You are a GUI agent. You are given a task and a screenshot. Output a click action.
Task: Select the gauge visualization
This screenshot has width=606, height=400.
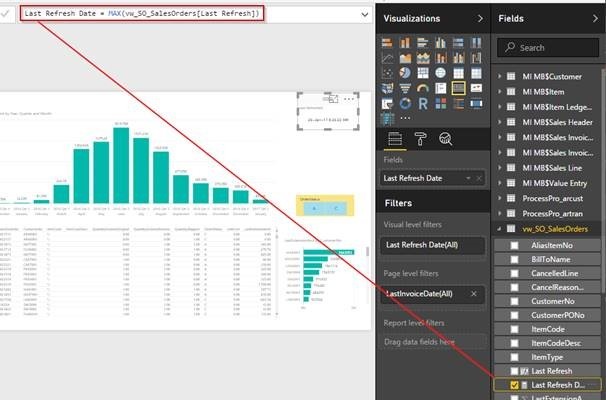[x=422, y=89]
